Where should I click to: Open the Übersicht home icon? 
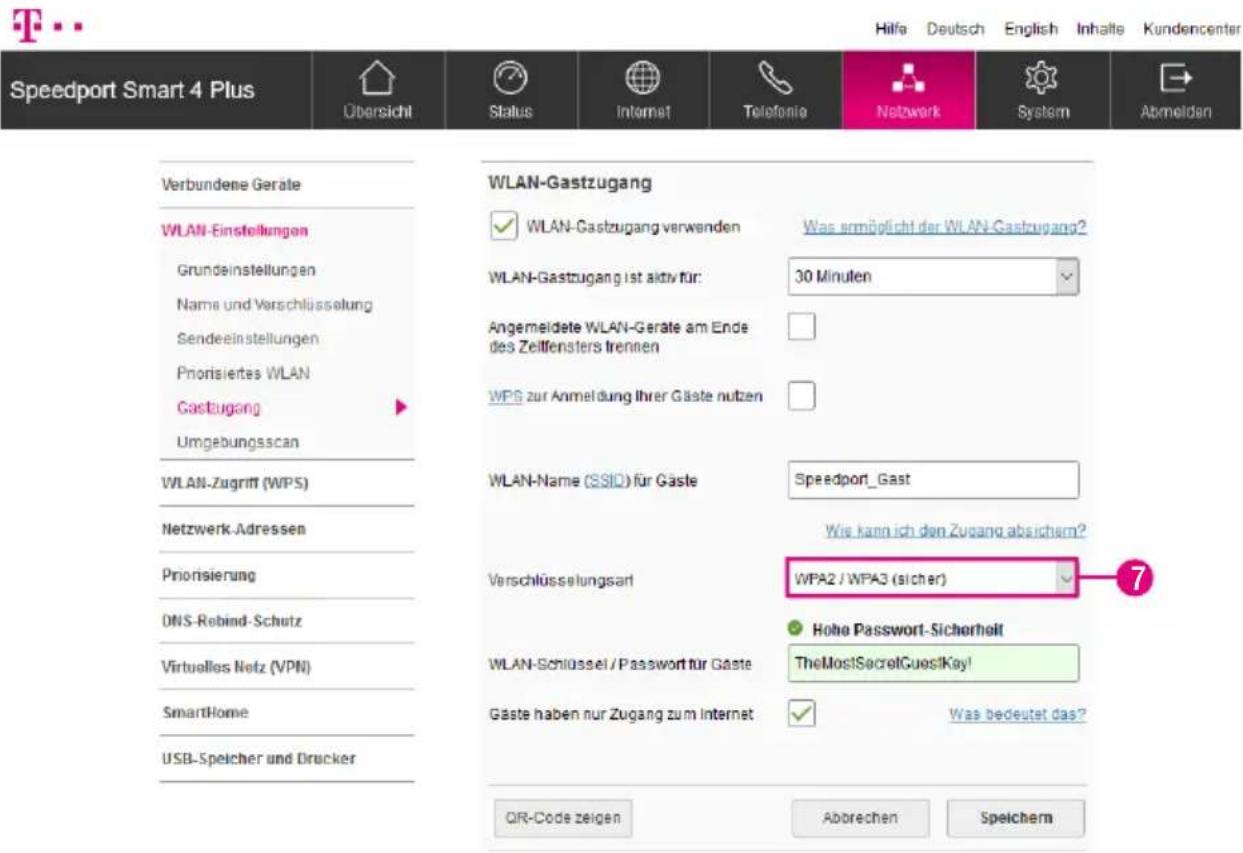[x=378, y=78]
